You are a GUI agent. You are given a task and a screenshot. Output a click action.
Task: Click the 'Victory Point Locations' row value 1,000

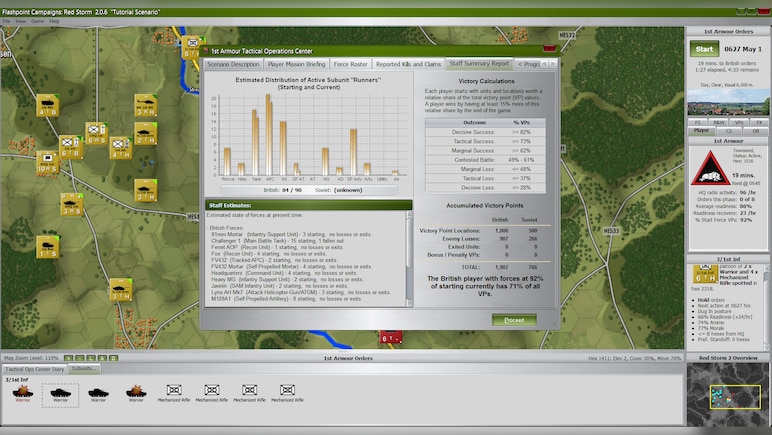tap(502, 230)
